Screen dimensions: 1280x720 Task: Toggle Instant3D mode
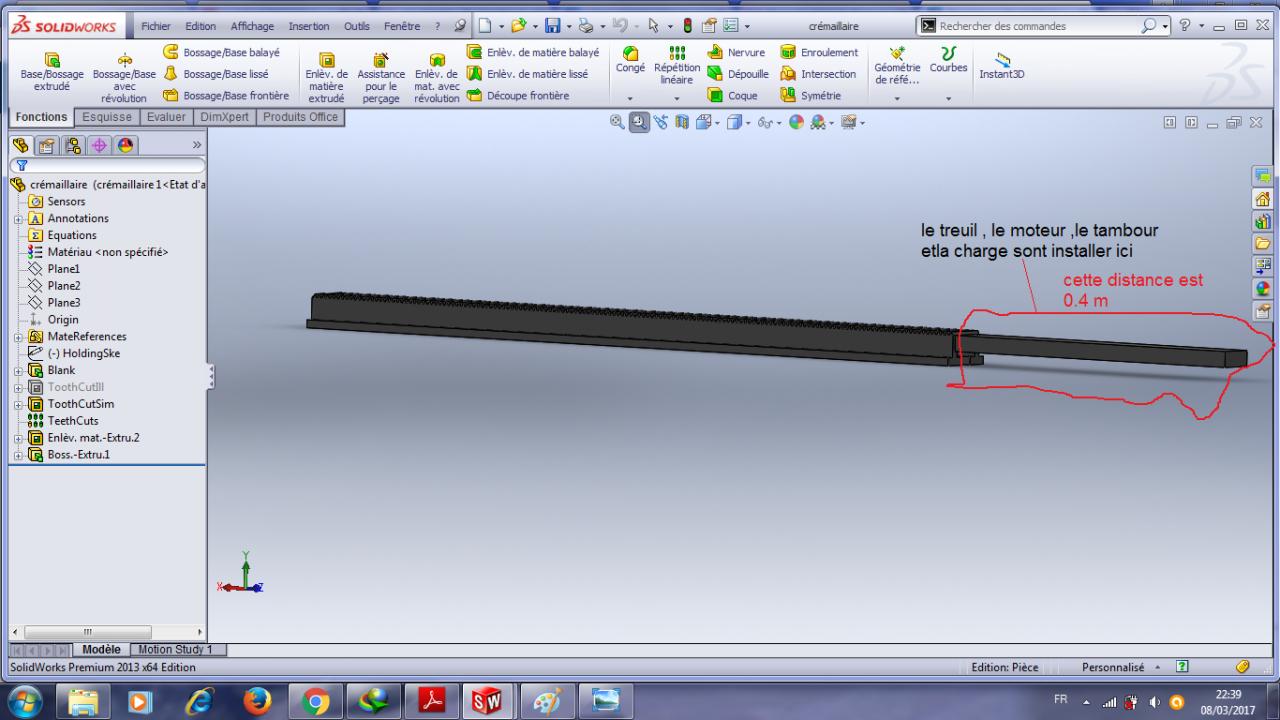pyautogui.click(x=1002, y=66)
